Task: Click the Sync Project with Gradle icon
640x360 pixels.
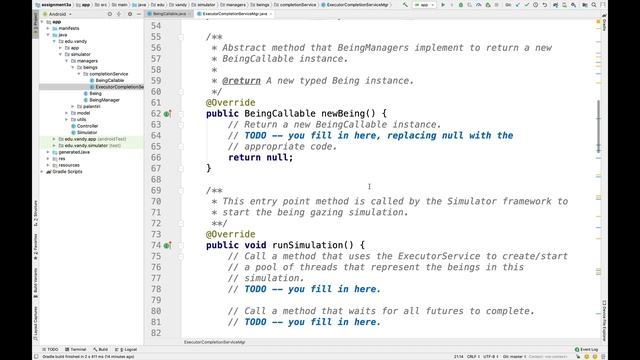Action: (x=556, y=5)
